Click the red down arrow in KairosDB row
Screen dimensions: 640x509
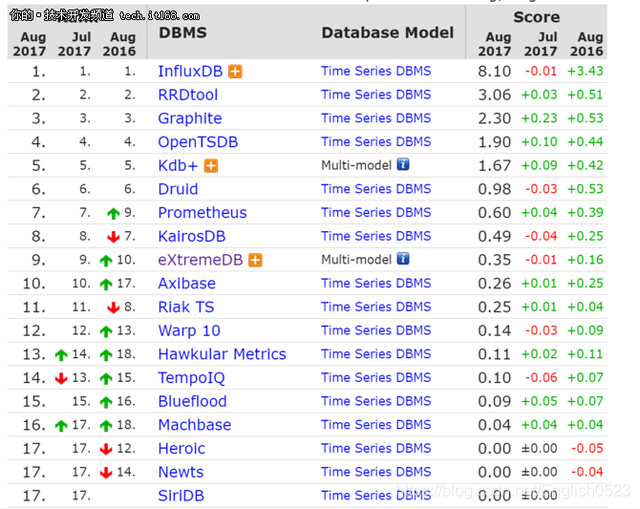[113, 237]
